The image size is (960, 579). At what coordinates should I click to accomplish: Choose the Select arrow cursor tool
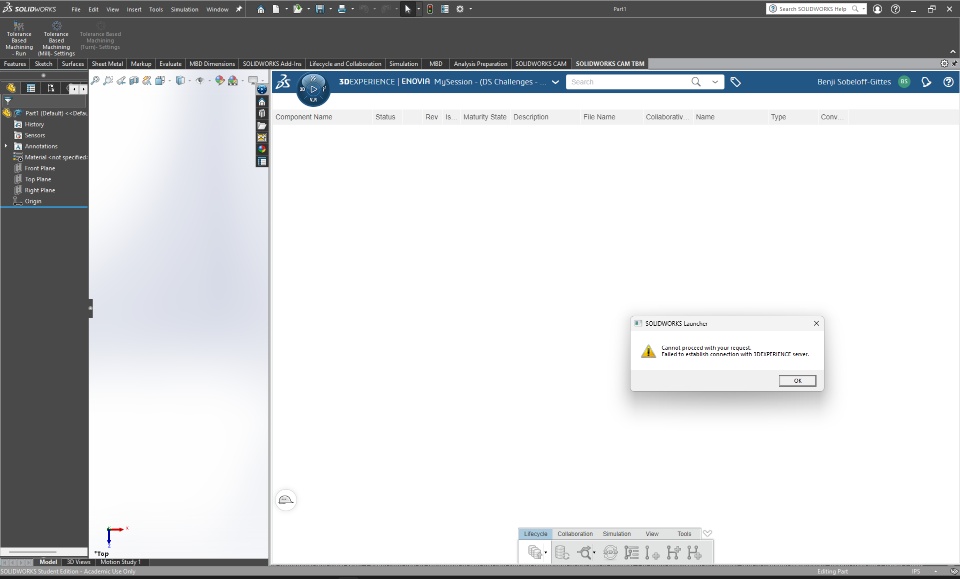tap(408, 9)
